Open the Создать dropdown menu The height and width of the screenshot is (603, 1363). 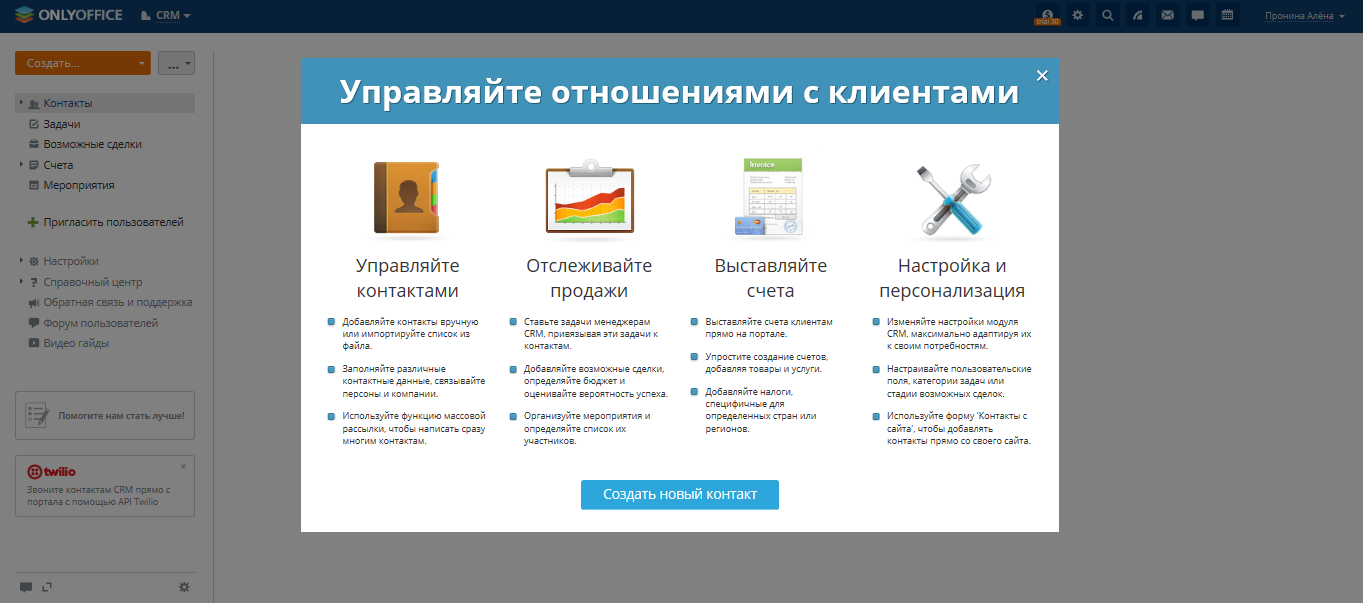coord(82,62)
